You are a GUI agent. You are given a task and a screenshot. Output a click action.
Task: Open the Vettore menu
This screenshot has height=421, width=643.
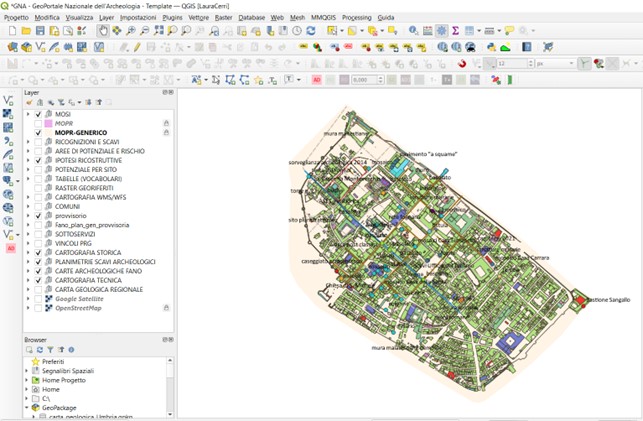click(199, 18)
